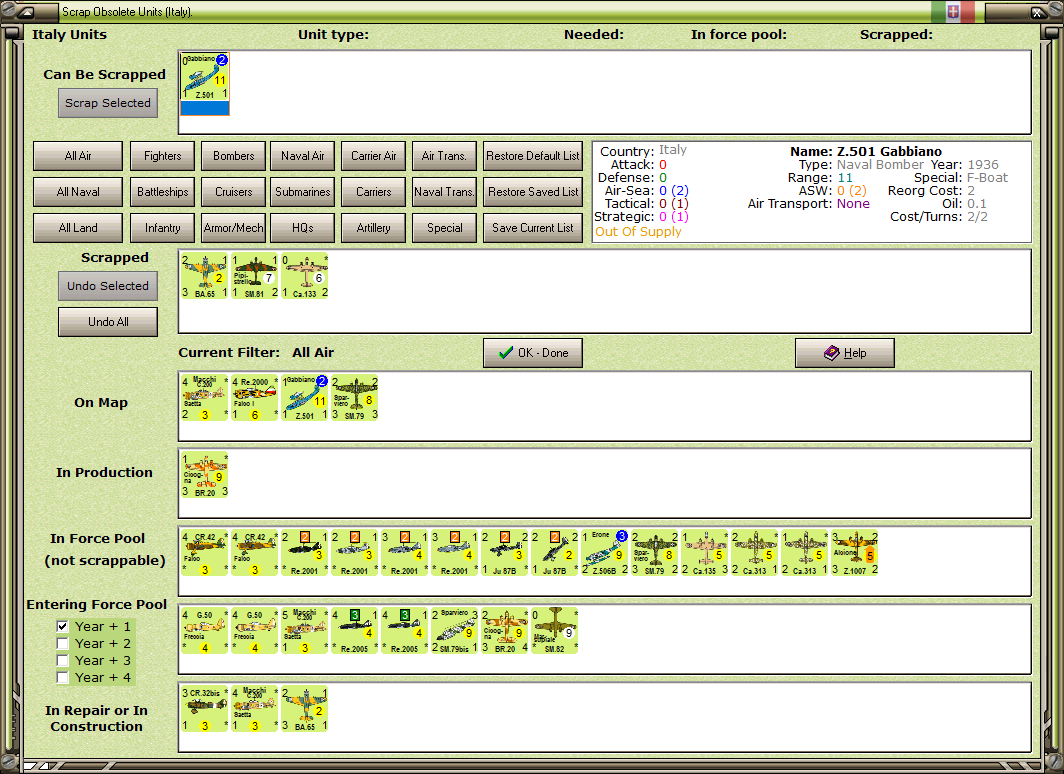Open the Help button
The height and width of the screenshot is (774, 1064).
[x=845, y=353]
